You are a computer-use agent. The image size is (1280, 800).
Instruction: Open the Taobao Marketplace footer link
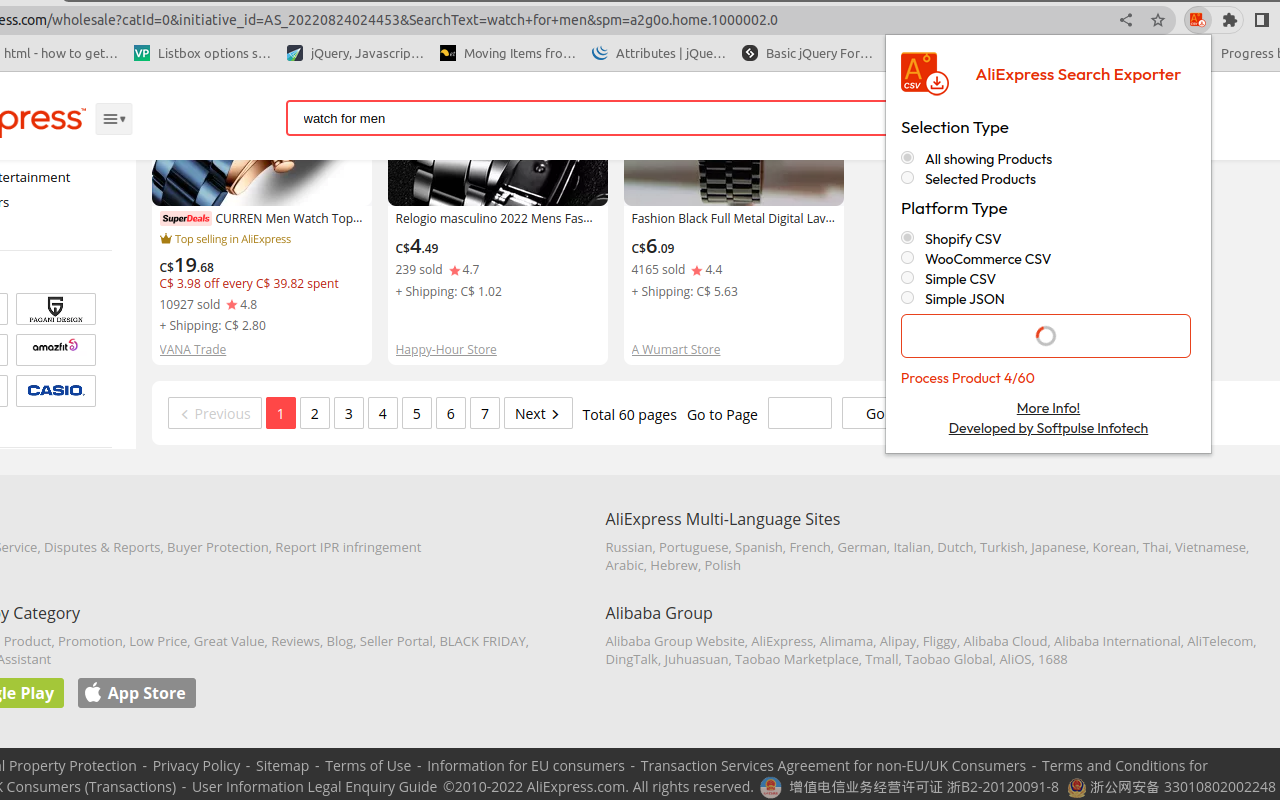796,659
